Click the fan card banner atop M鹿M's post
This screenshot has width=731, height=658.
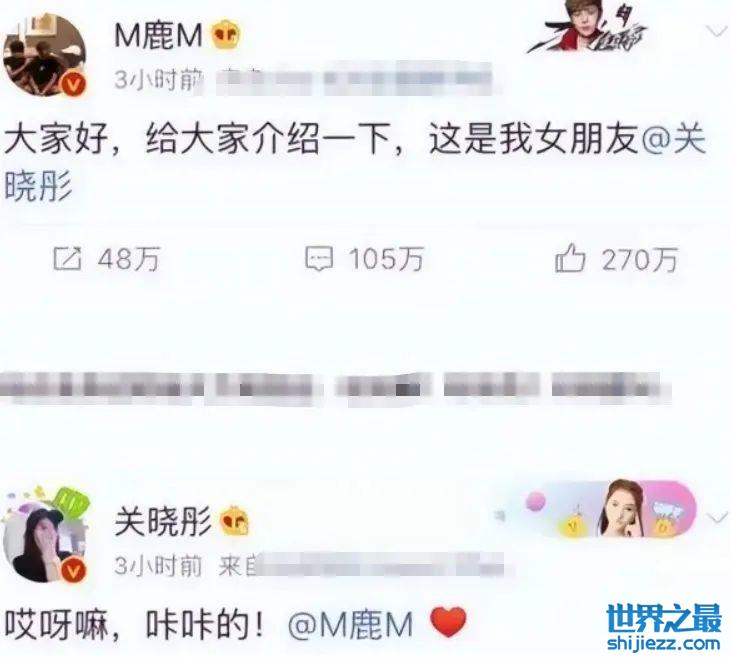pos(588,27)
